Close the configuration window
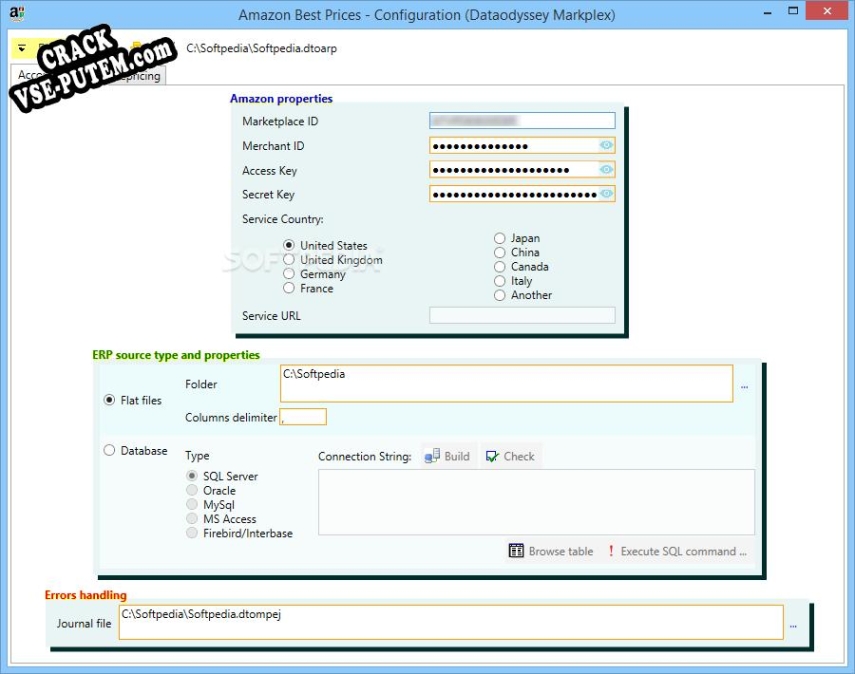This screenshot has width=855, height=674. point(827,11)
